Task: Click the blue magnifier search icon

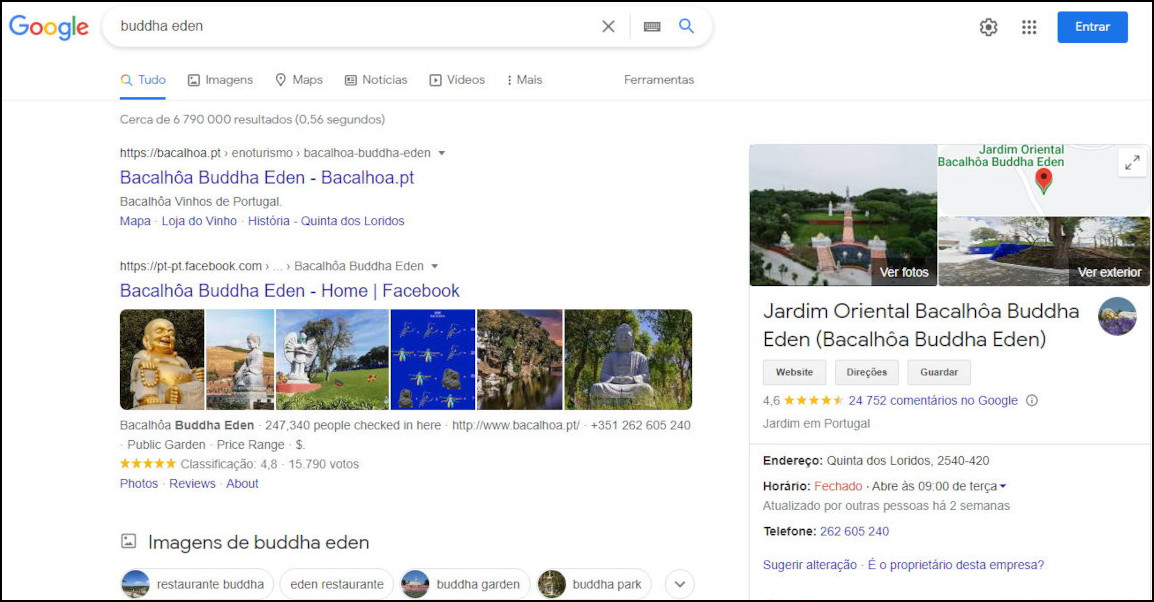Action: tap(687, 26)
